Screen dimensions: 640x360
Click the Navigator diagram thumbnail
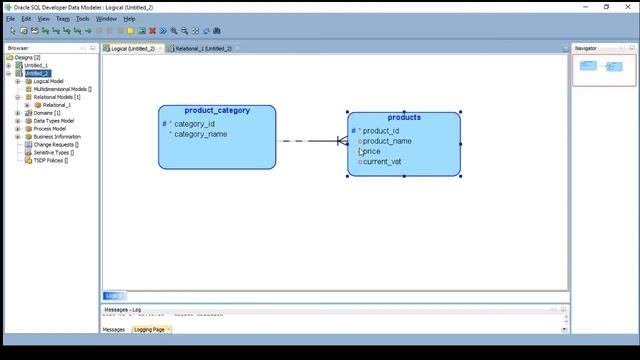coord(604,70)
